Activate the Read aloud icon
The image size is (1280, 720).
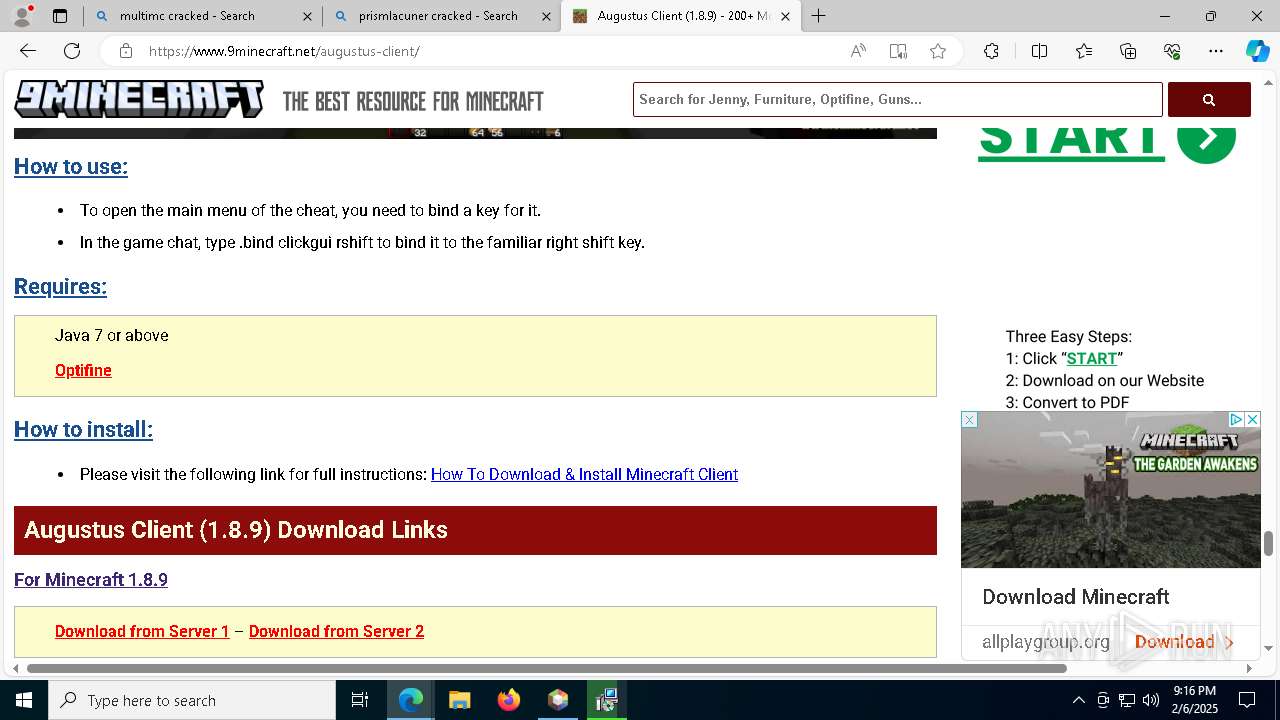(858, 51)
